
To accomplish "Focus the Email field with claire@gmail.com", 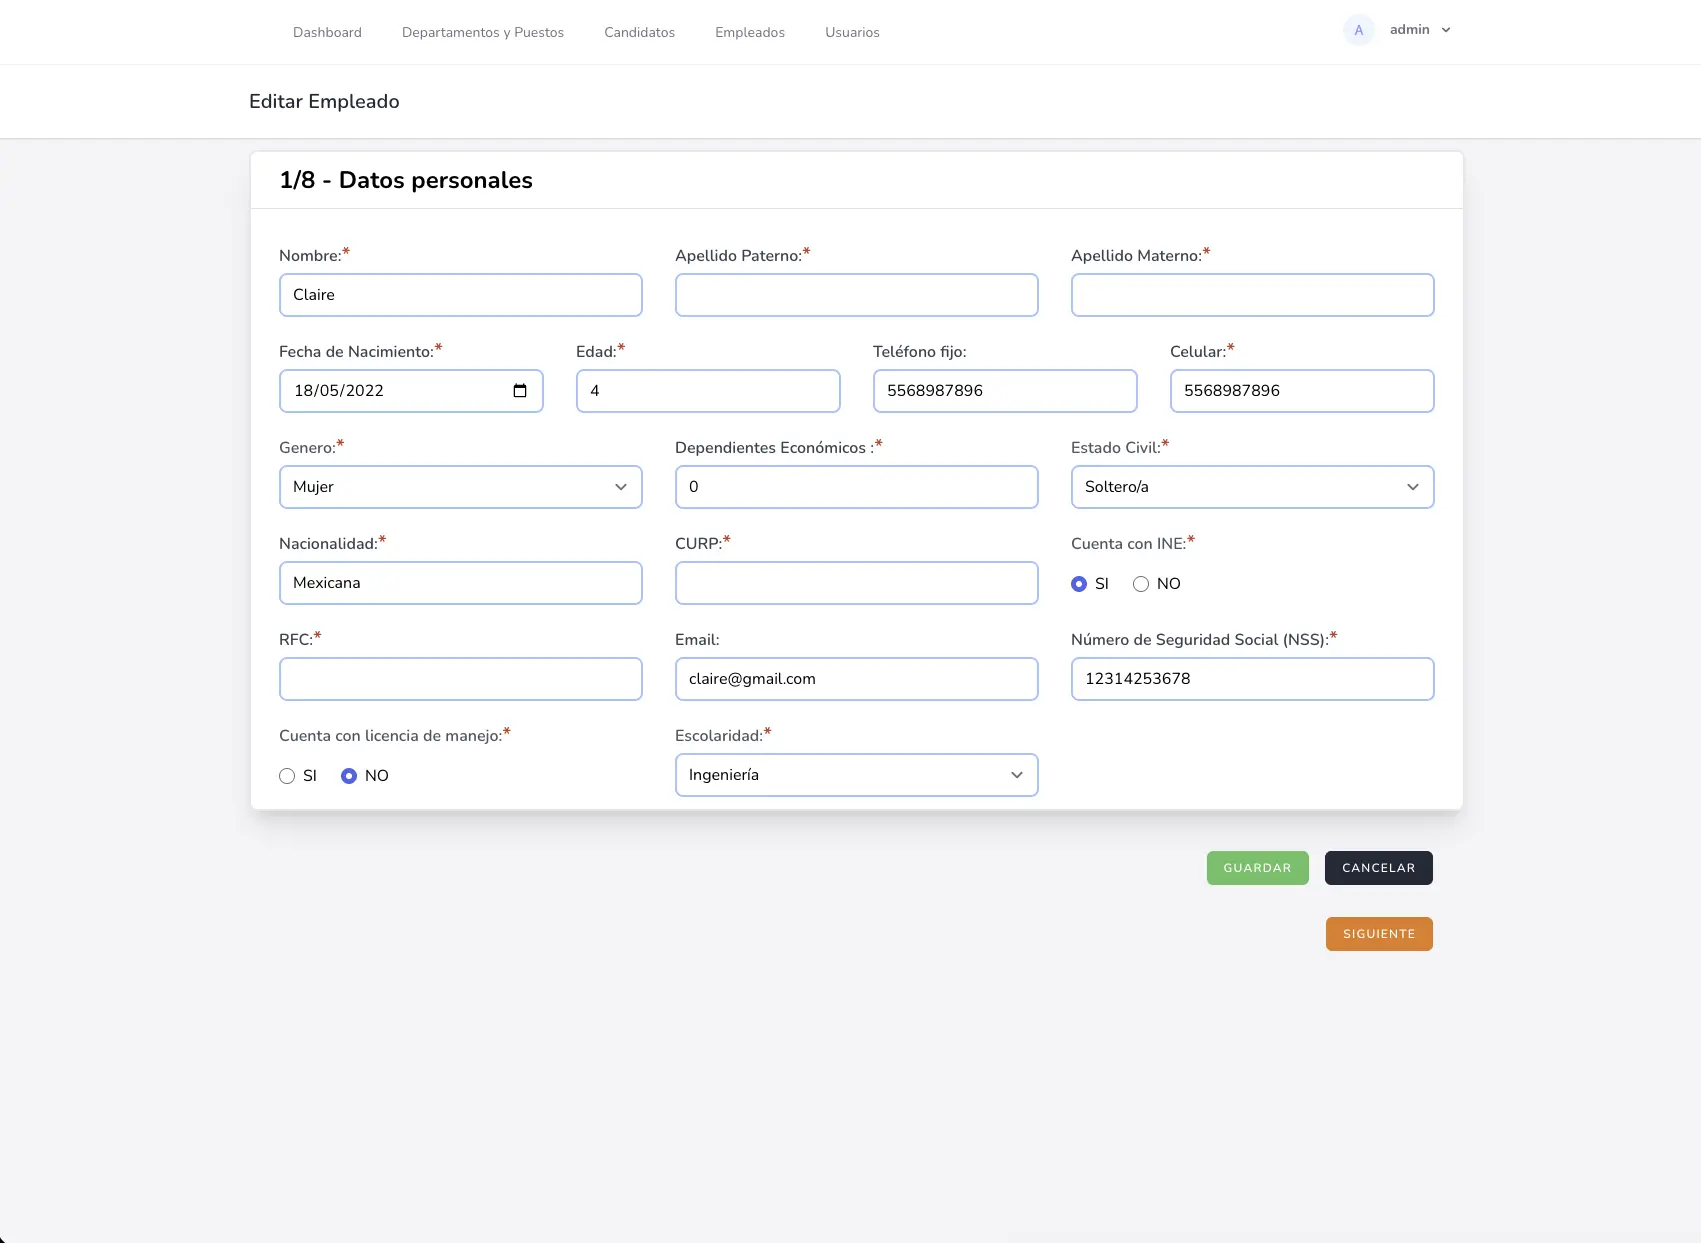I will click(x=857, y=679).
